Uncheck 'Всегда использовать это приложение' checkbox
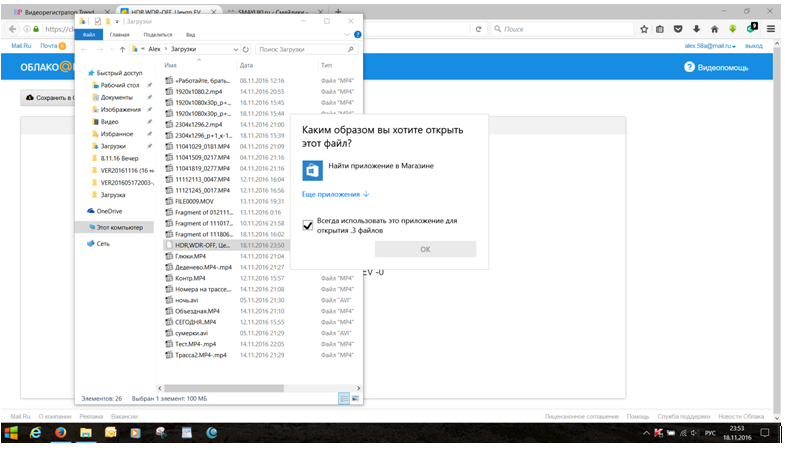The image size is (785, 450). pyautogui.click(x=308, y=225)
